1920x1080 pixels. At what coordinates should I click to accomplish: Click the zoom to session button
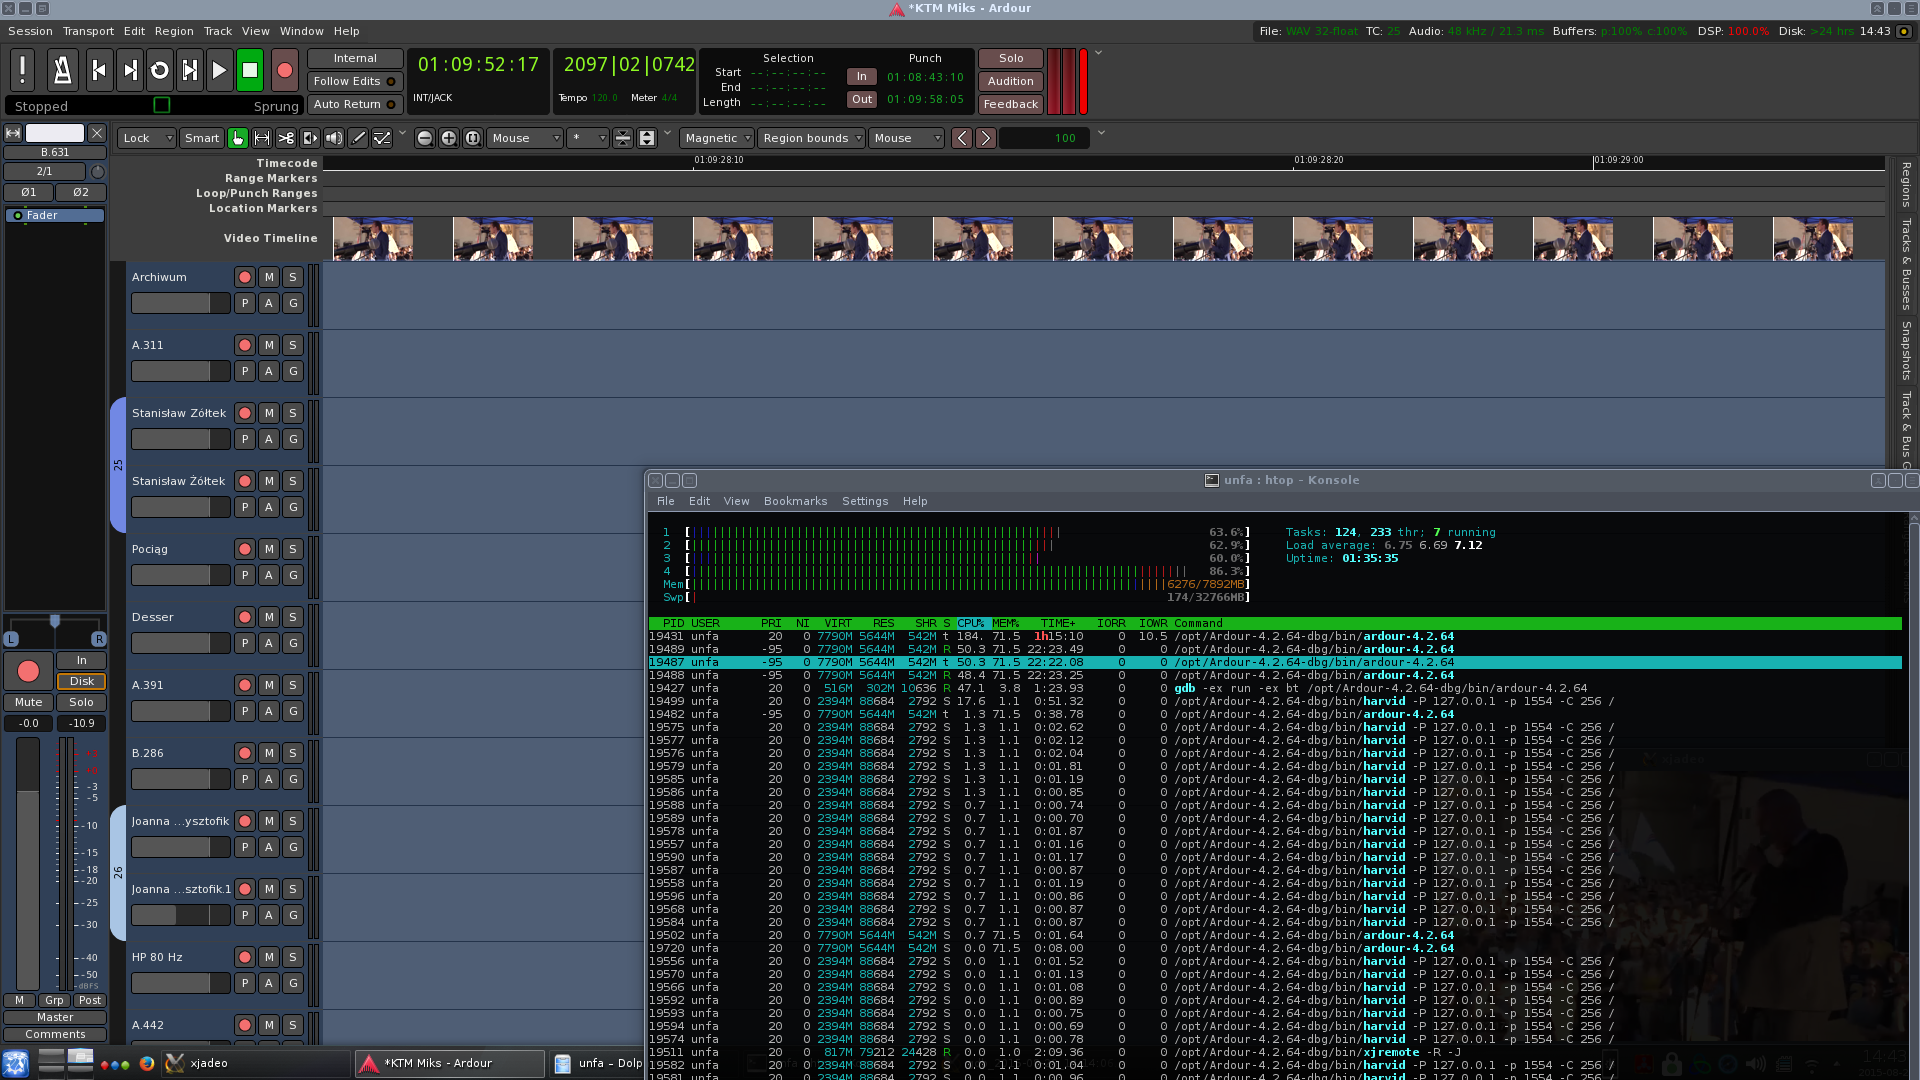point(473,138)
